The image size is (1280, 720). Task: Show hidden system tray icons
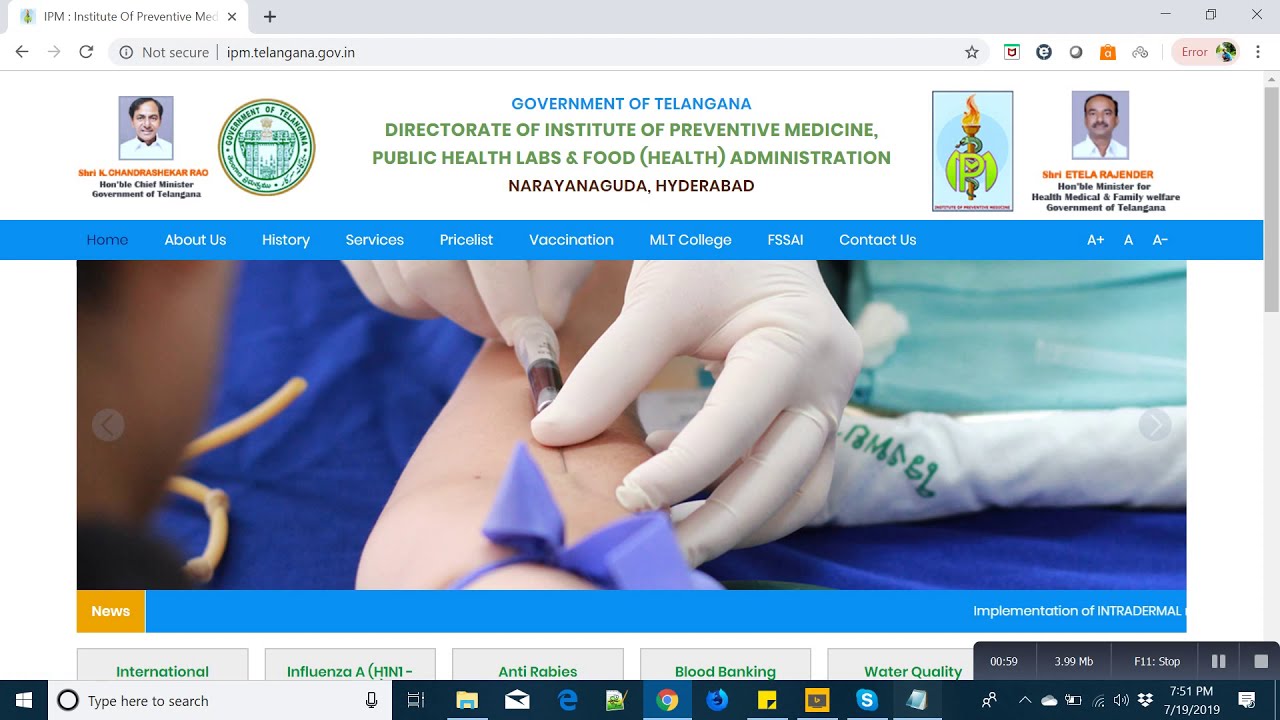click(1024, 700)
